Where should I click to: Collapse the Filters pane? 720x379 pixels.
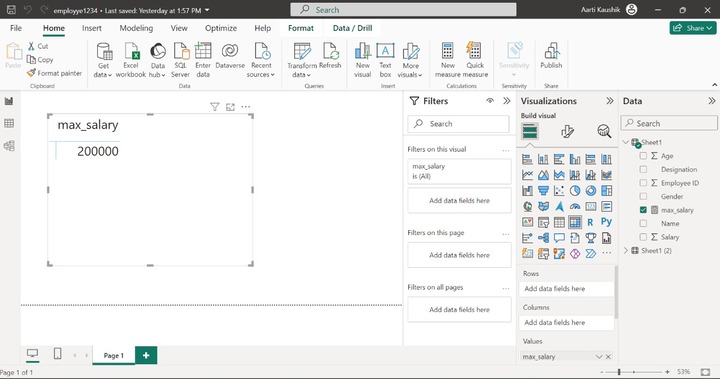point(506,101)
